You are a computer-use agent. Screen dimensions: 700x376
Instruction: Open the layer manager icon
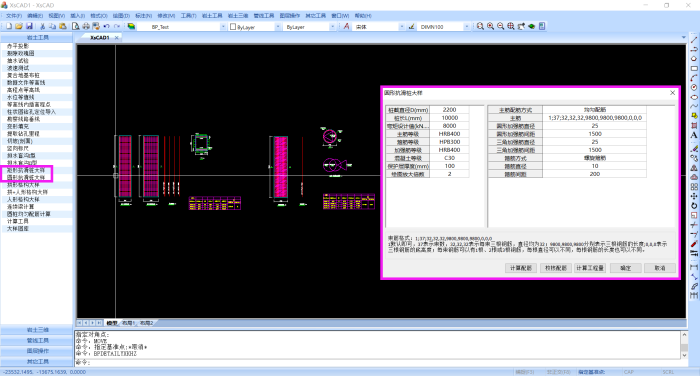coord(131,26)
